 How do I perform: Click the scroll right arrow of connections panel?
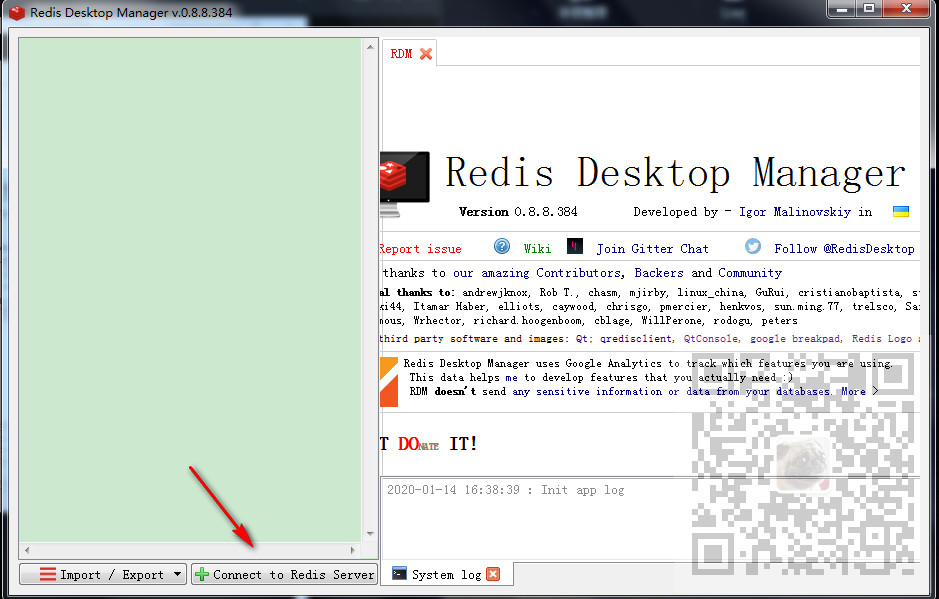point(353,550)
